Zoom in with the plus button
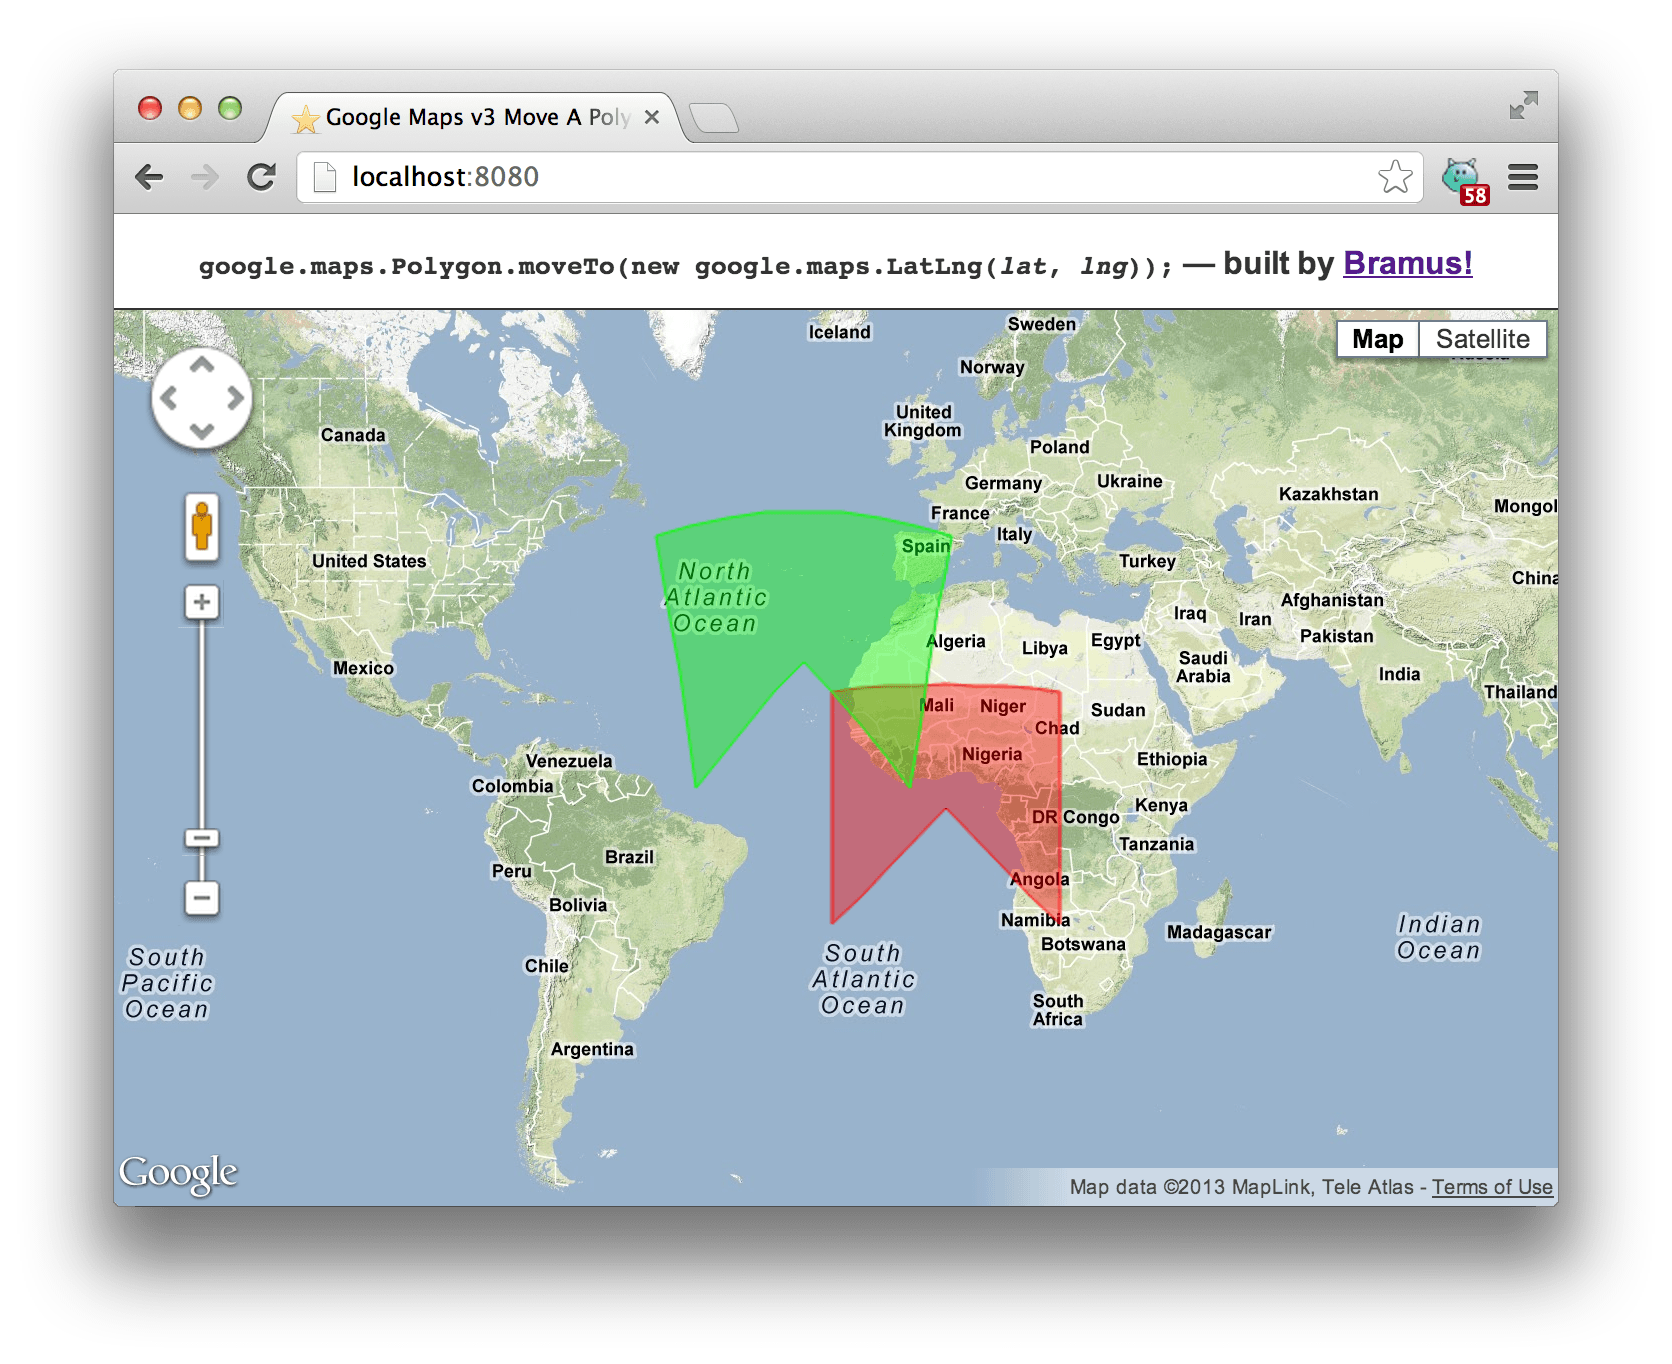1672x1364 pixels. (202, 602)
